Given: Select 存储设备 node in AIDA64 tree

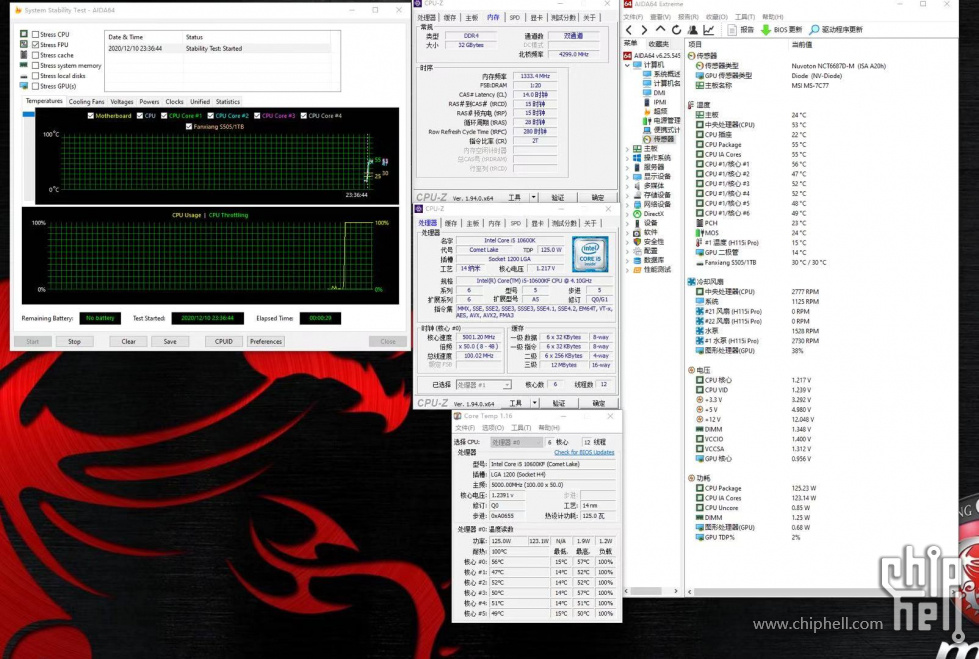Looking at the screenshot, I should pyautogui.click(x=652, y=195).
